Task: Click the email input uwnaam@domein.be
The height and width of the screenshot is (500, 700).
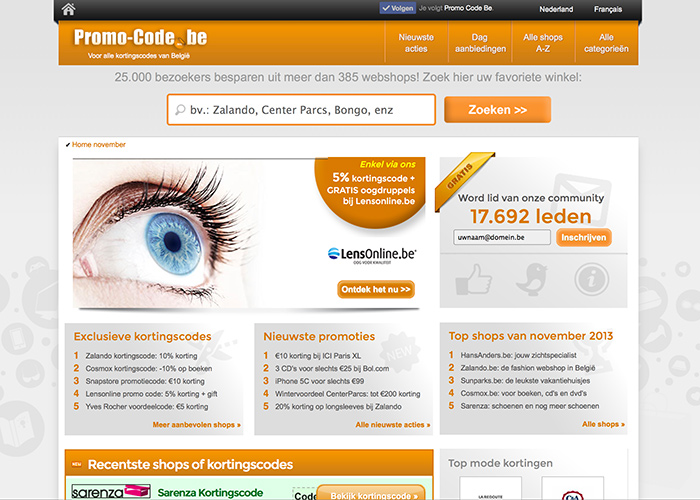Action: [x=502, y=237]
